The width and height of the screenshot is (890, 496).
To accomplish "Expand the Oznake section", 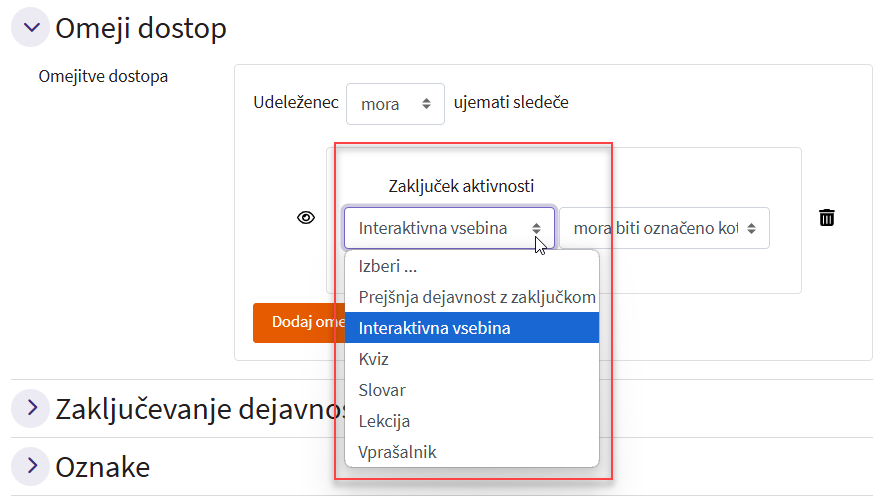I will tap(29, 465).
